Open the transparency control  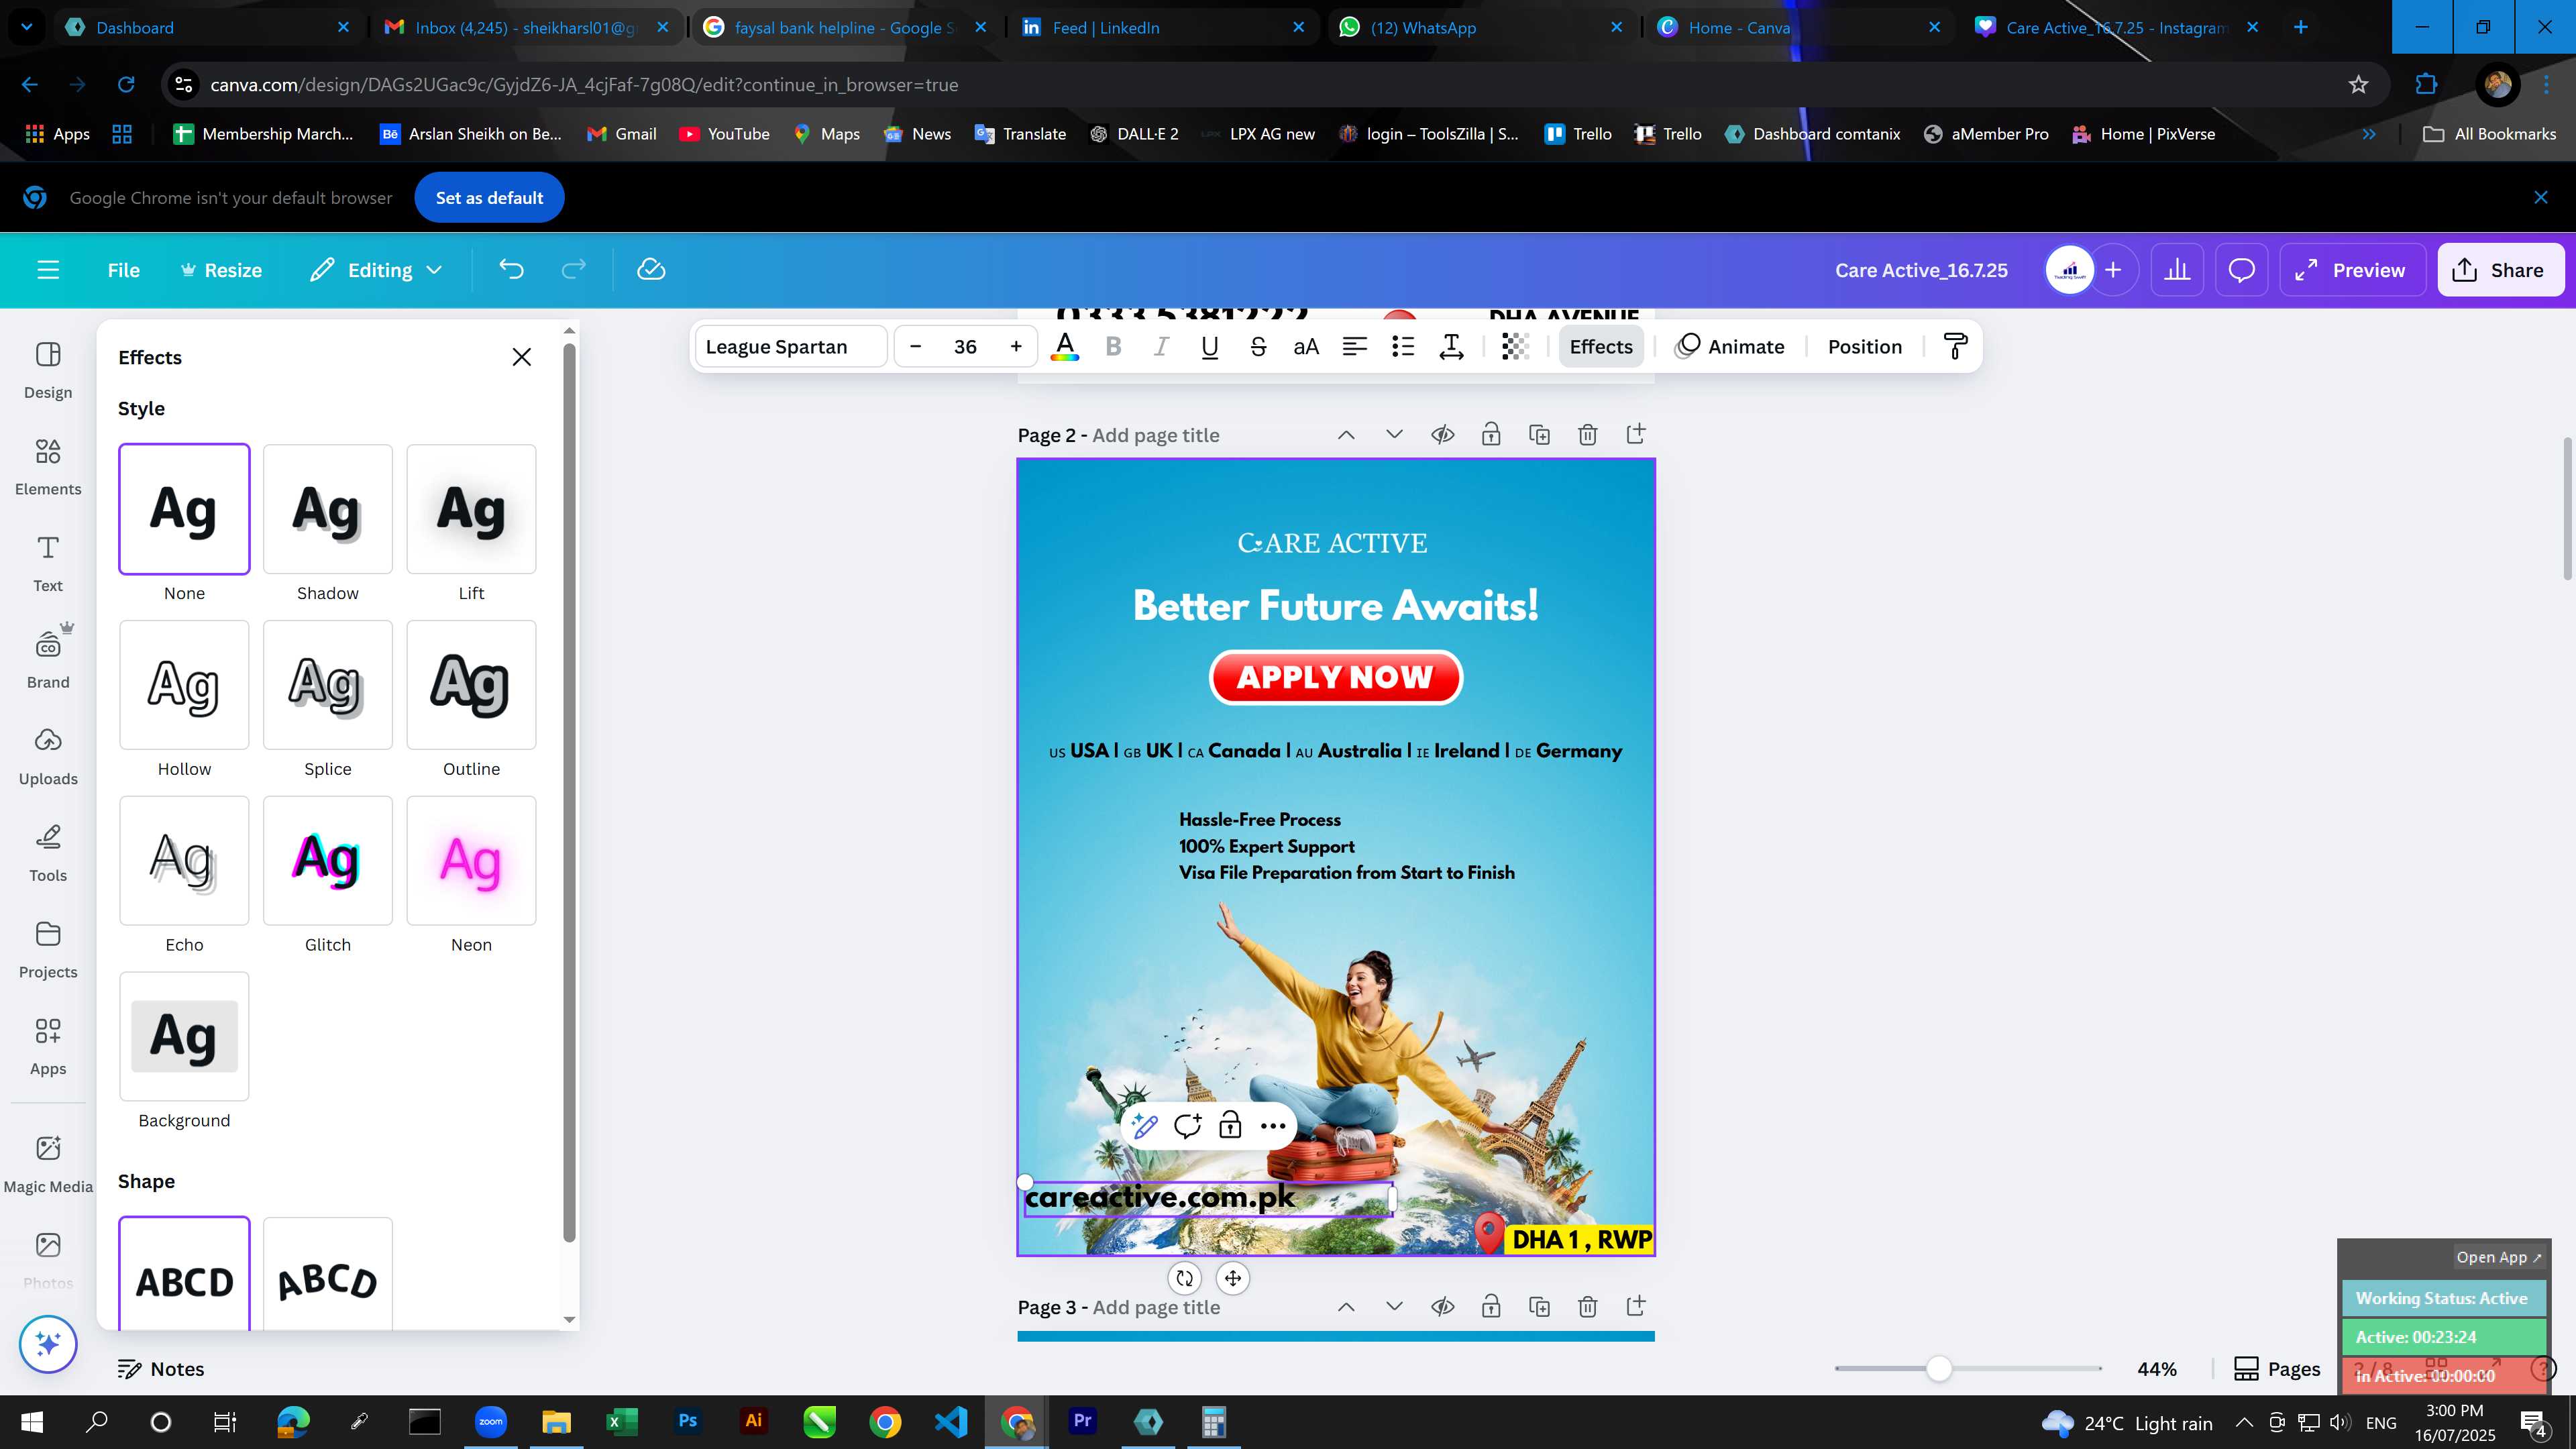[x=1515, y=346]
